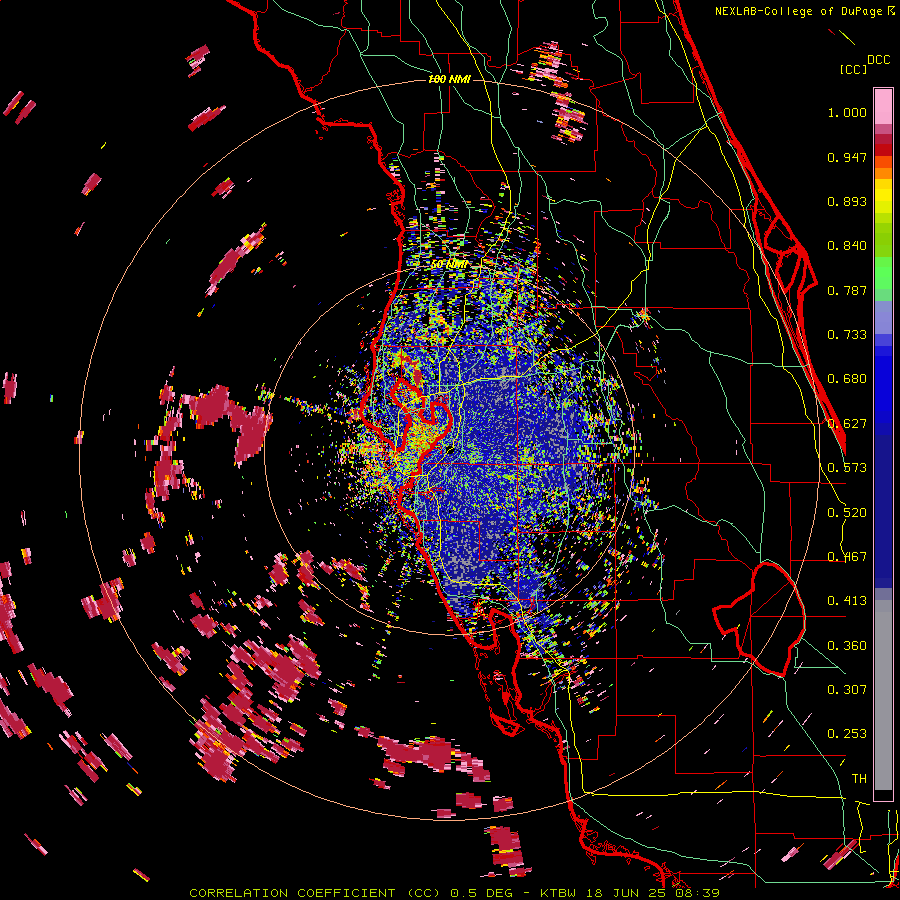Click the 100 NMI range ring label
The image size is (900, 900).
pos(449,79)
